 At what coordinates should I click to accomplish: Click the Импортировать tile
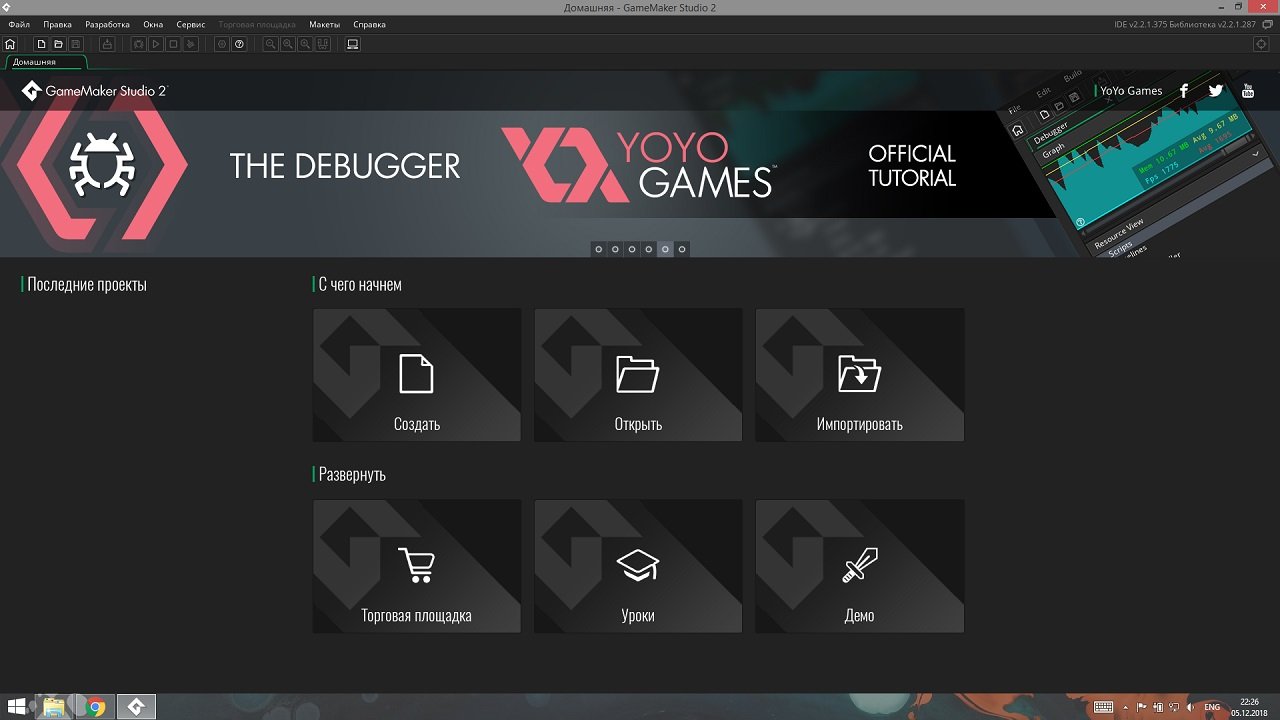[859, 375]
